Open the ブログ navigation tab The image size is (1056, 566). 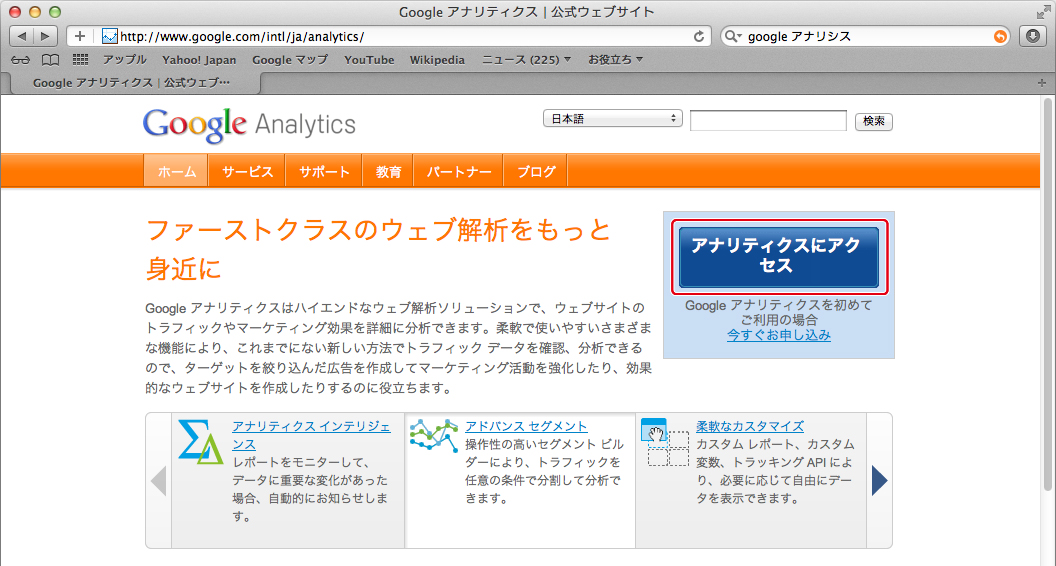click(536, 171)
